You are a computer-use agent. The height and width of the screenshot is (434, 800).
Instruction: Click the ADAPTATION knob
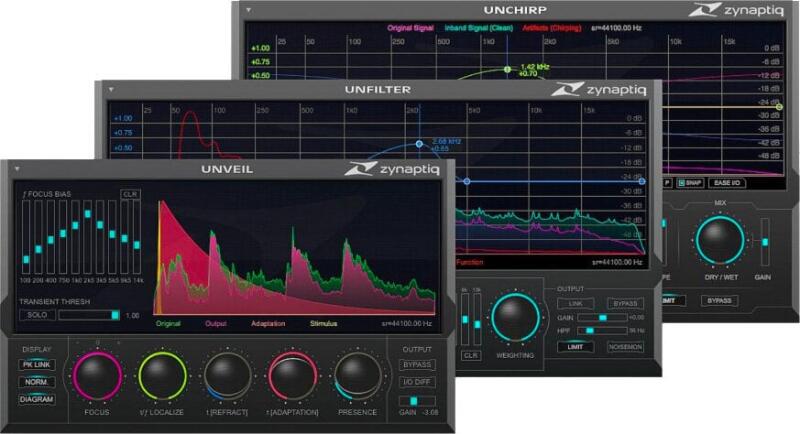click(292, 377)
